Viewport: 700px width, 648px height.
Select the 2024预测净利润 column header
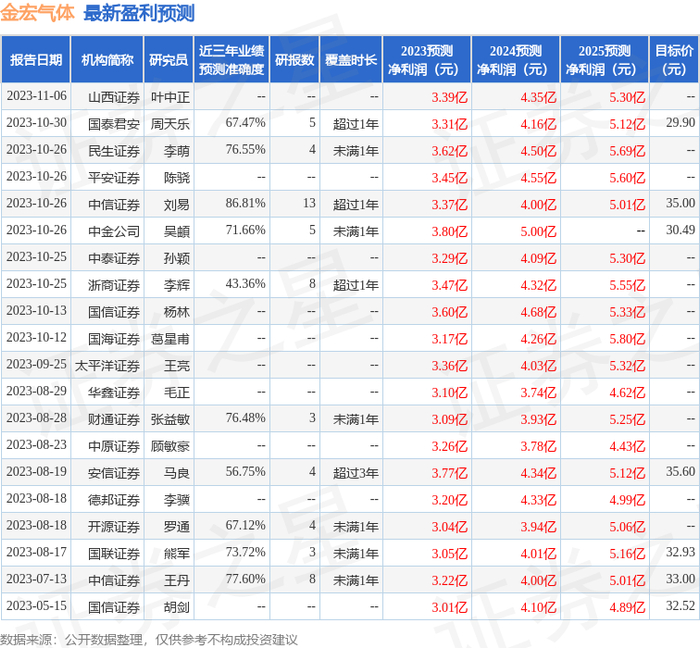(x=515, y=60)
